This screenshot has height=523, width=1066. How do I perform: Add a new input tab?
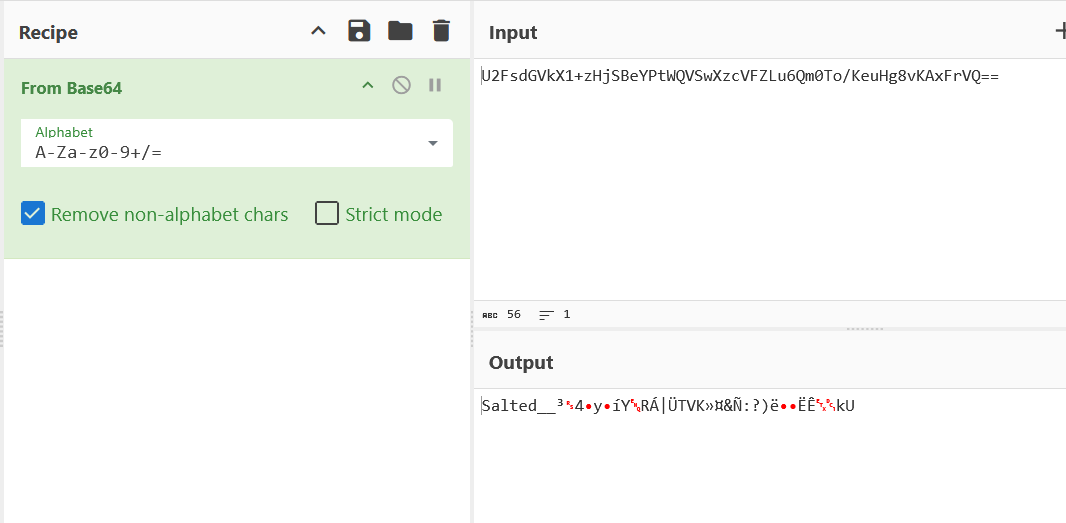click(x=1060, y=31)
